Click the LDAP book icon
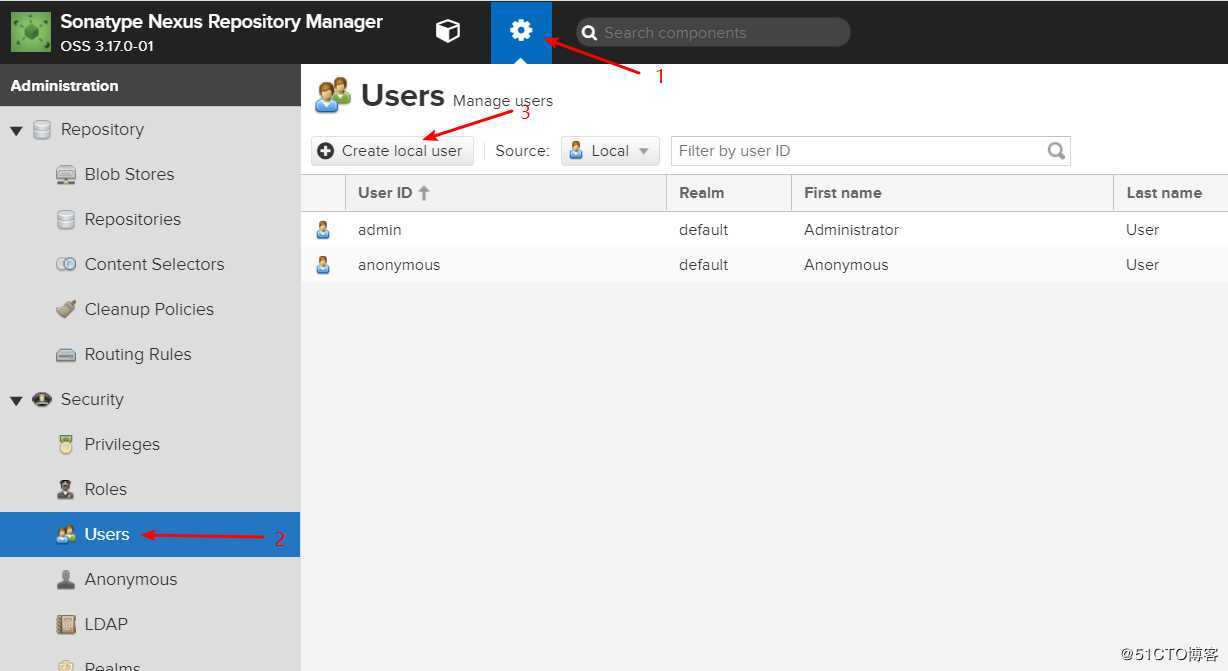 [66, 625]
